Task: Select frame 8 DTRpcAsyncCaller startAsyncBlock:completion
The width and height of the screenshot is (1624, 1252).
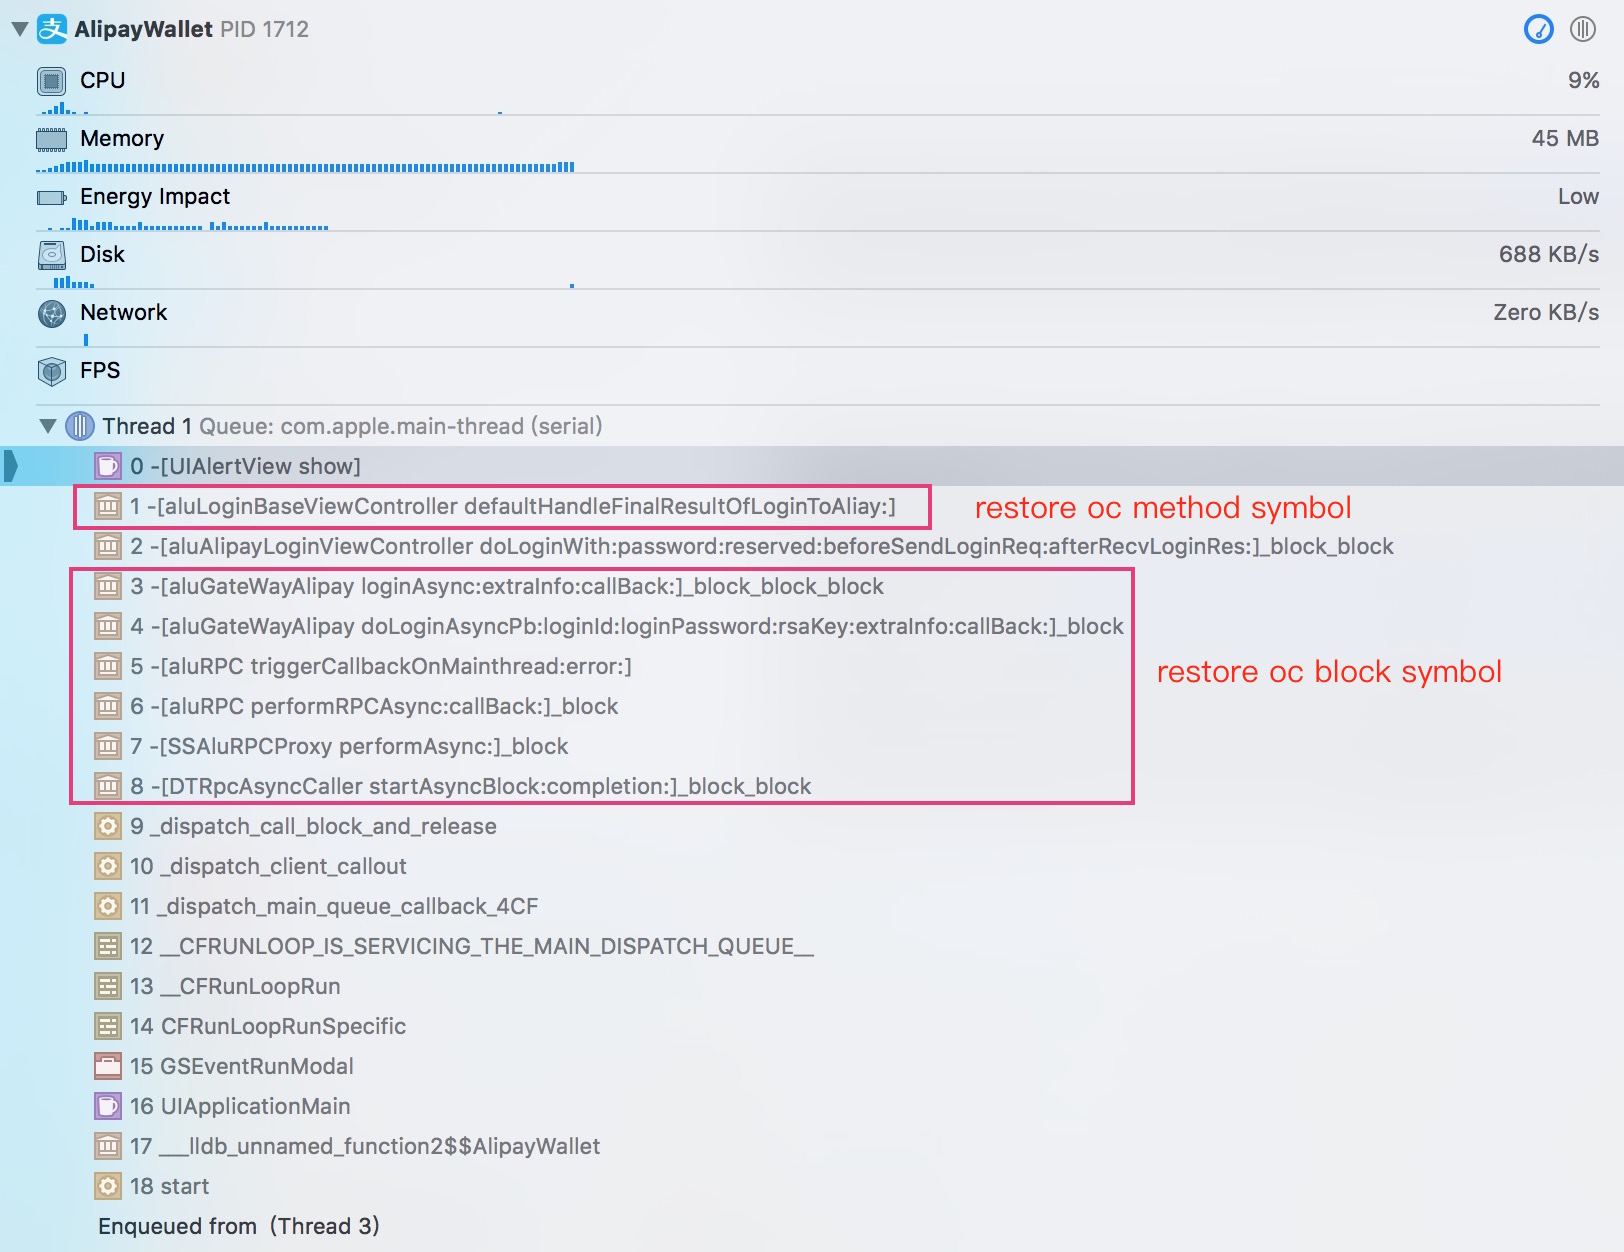Action: [x=812, y=786]
